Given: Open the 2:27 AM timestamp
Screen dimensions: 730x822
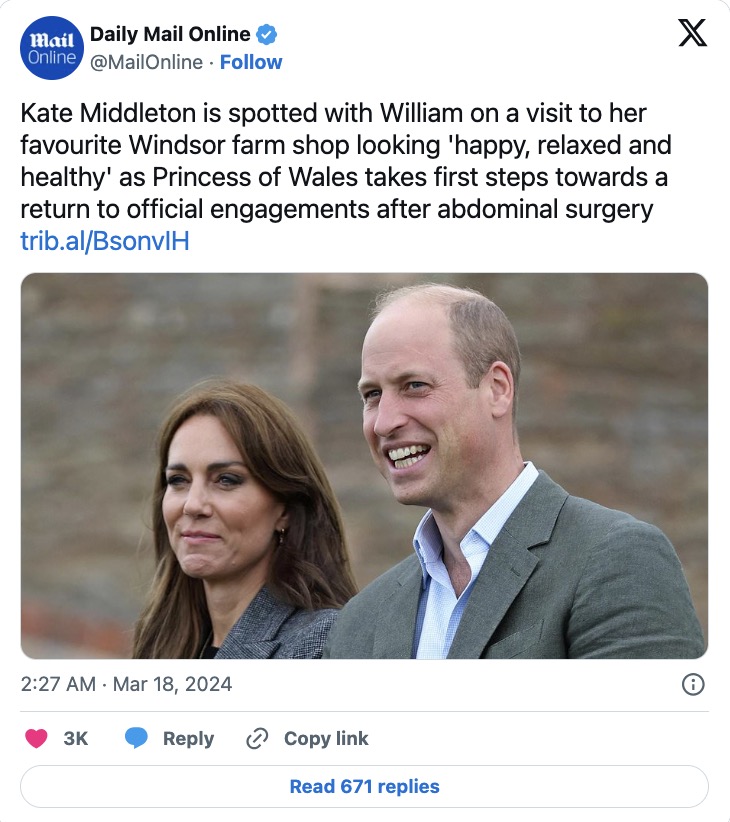Looking at the screenshot, I should coord(58,685).
